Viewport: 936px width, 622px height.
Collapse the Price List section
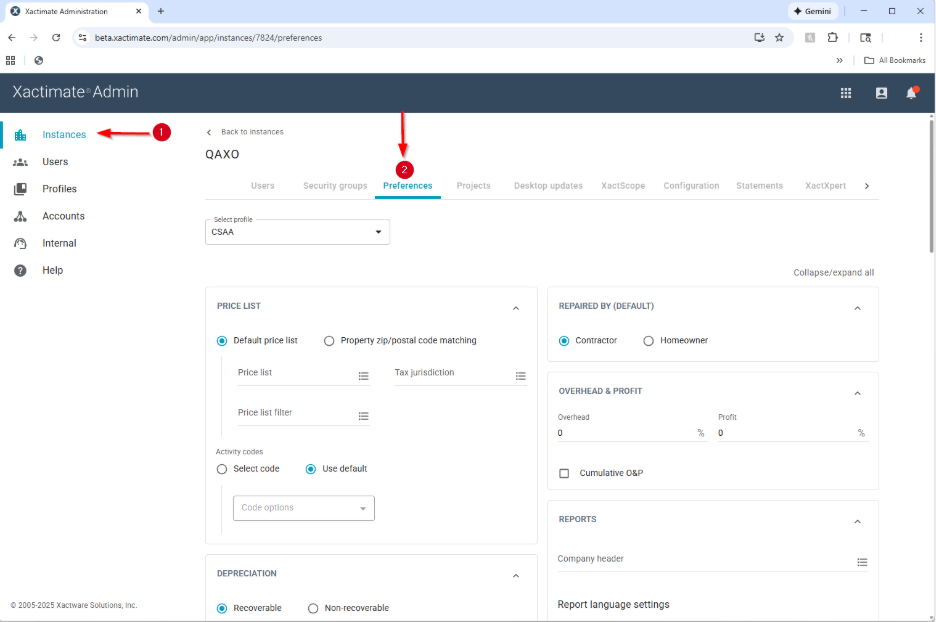click(516, 308)
